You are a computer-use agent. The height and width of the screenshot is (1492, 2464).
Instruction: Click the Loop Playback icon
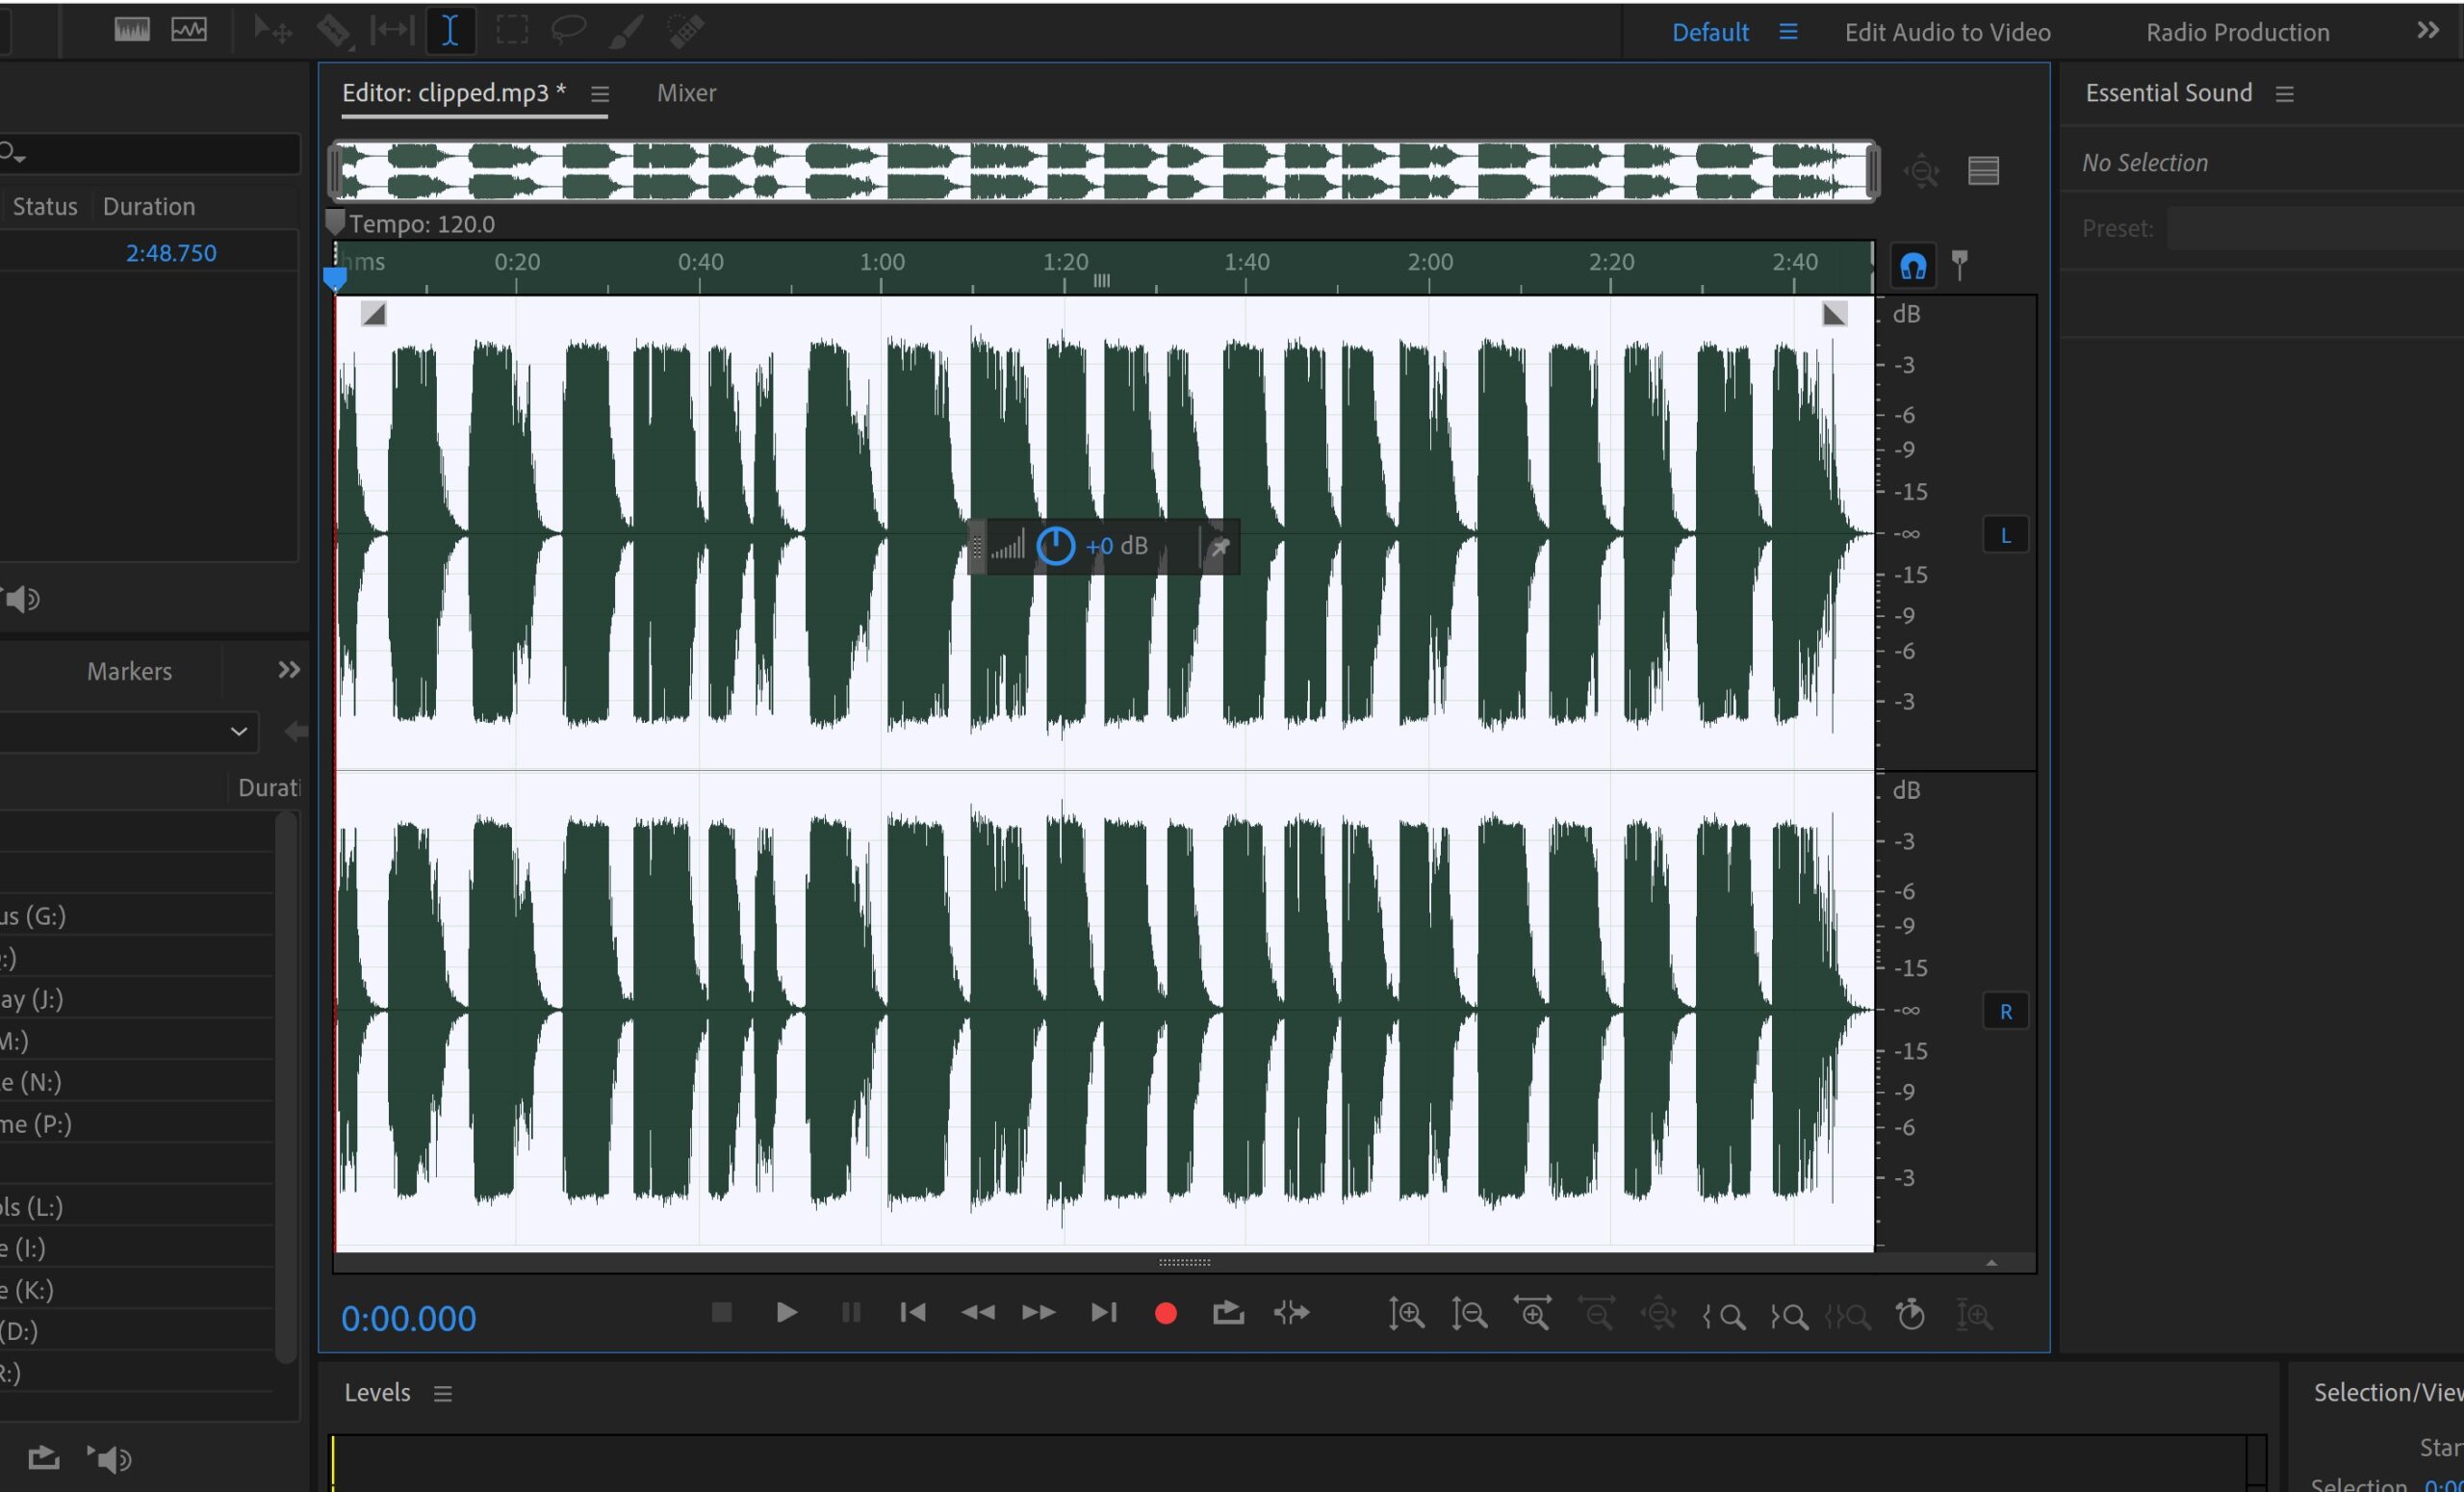tap(1228, 1313)
